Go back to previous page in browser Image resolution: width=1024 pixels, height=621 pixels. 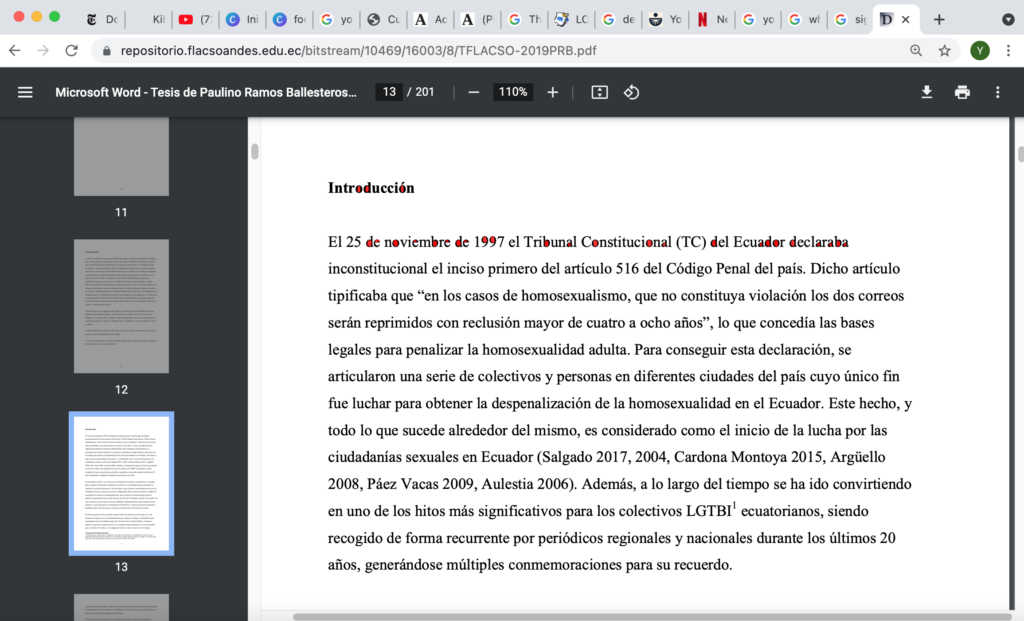click(x=14, y=50)
